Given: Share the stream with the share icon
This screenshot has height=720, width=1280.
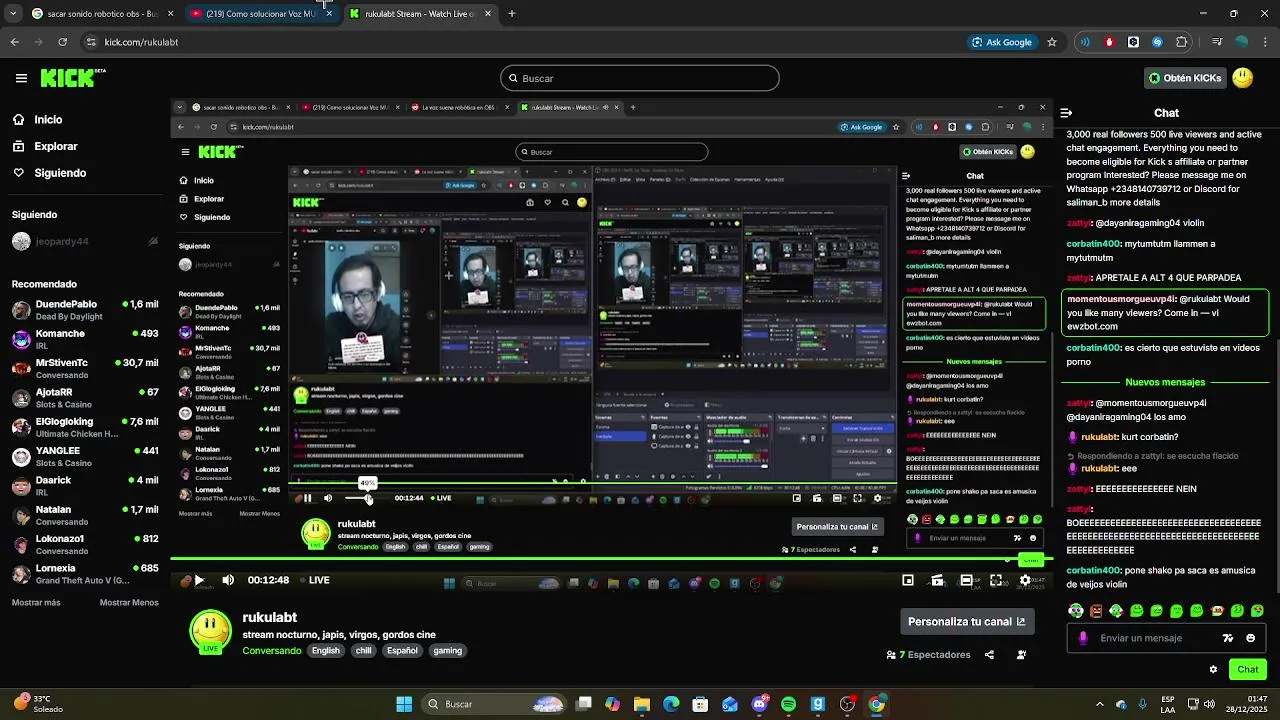Looking at the screenshot, I should pyautogui.click(x=989, y=655).
